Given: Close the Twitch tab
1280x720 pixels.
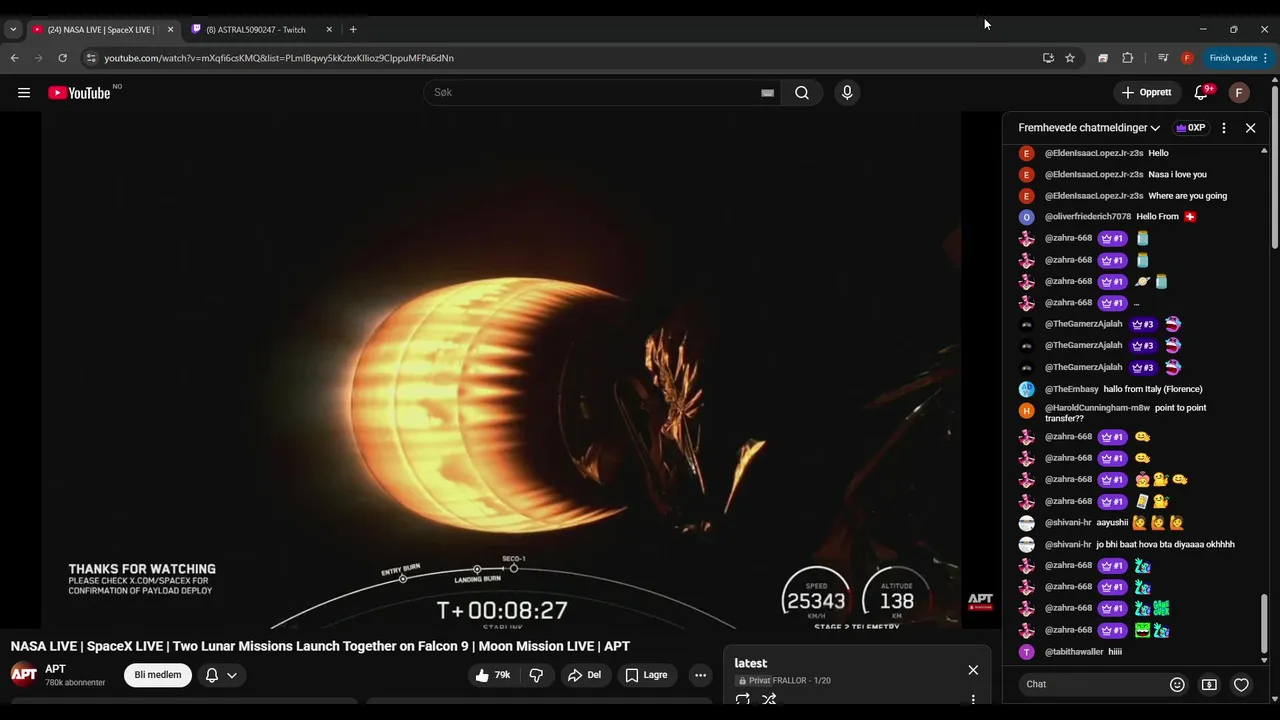Looking at the screenshot, I should (329, 29).
